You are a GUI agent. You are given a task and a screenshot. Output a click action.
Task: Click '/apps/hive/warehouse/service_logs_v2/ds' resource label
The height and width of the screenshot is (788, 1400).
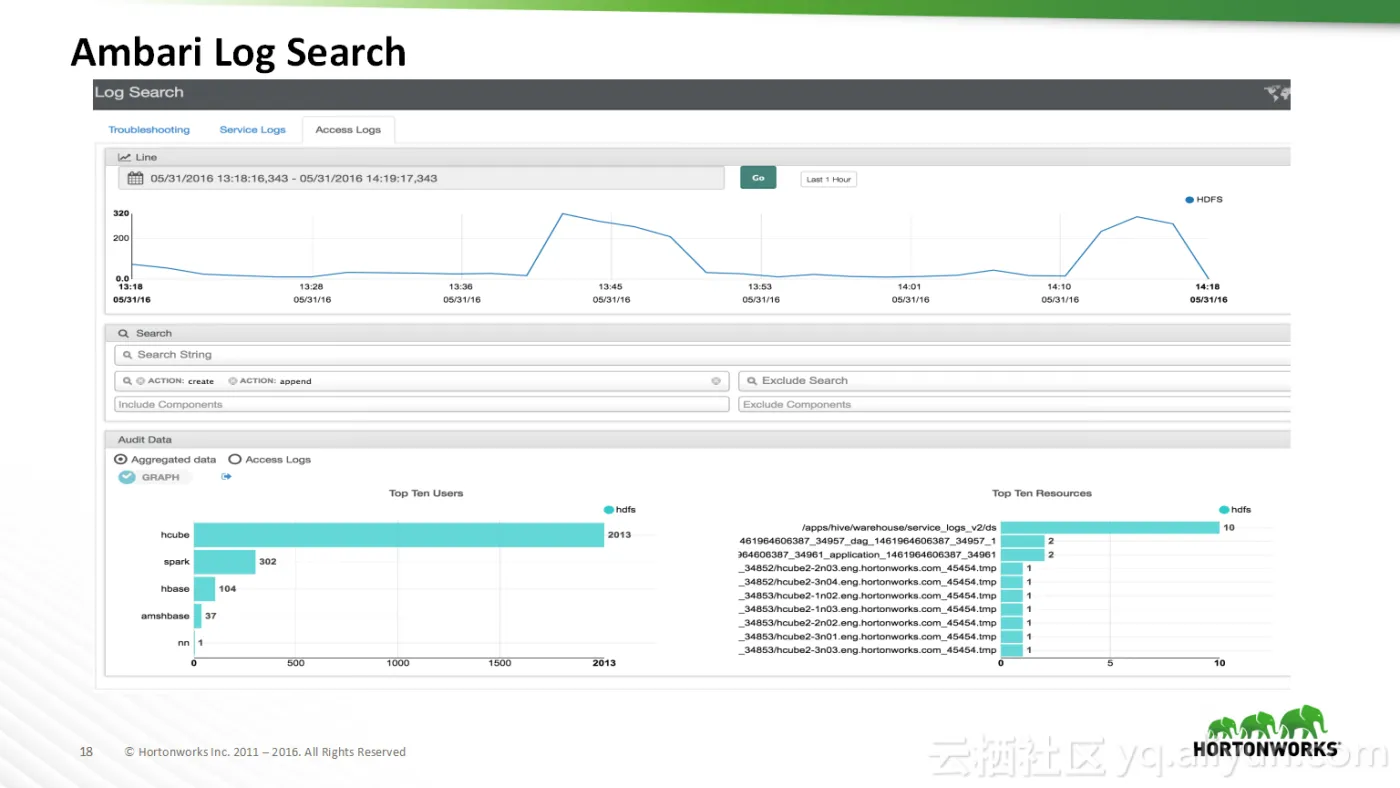tap(899, 527)
